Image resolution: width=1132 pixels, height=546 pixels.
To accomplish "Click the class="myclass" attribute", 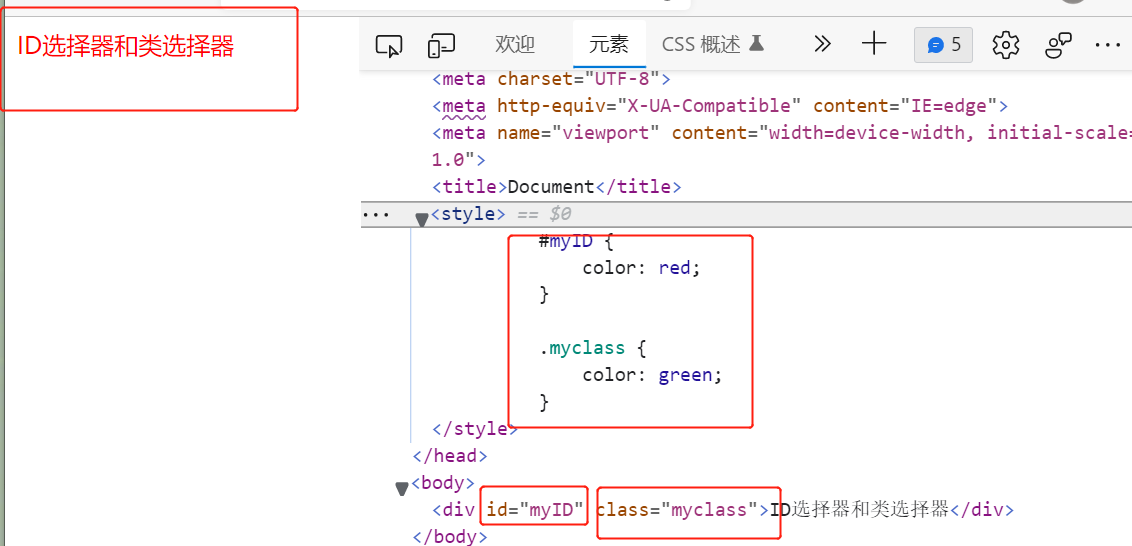I will pyautogui.click(x=678, y=510).
